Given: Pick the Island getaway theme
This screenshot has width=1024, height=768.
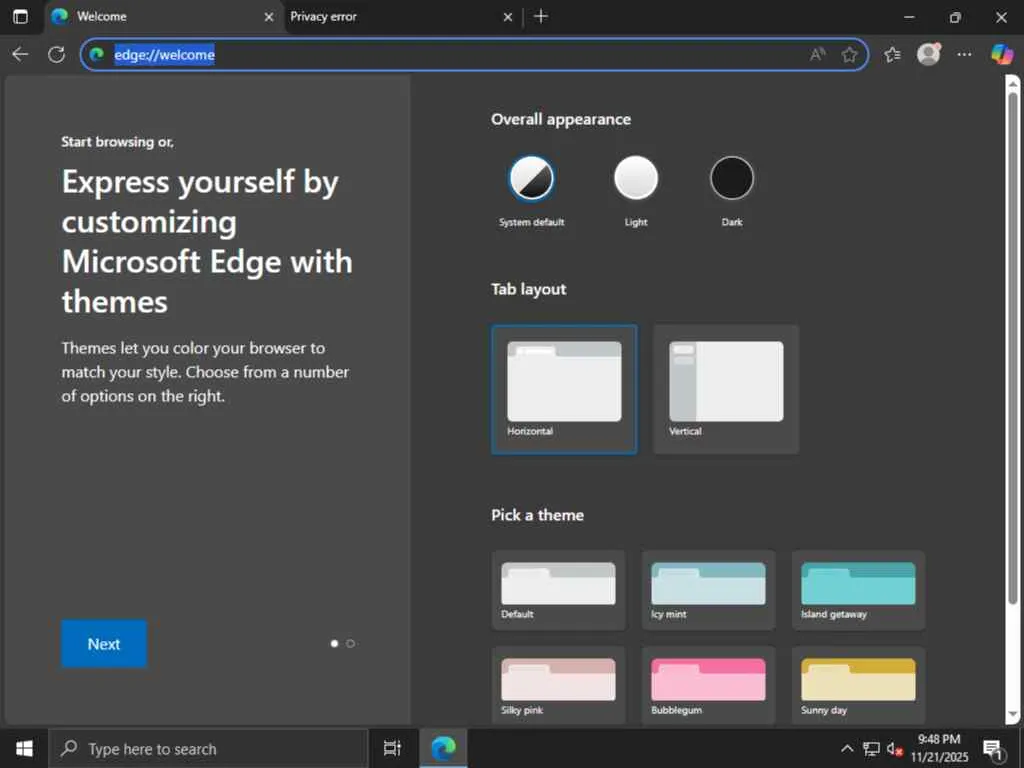Looking at the screenshot, I should coord(858,590).
